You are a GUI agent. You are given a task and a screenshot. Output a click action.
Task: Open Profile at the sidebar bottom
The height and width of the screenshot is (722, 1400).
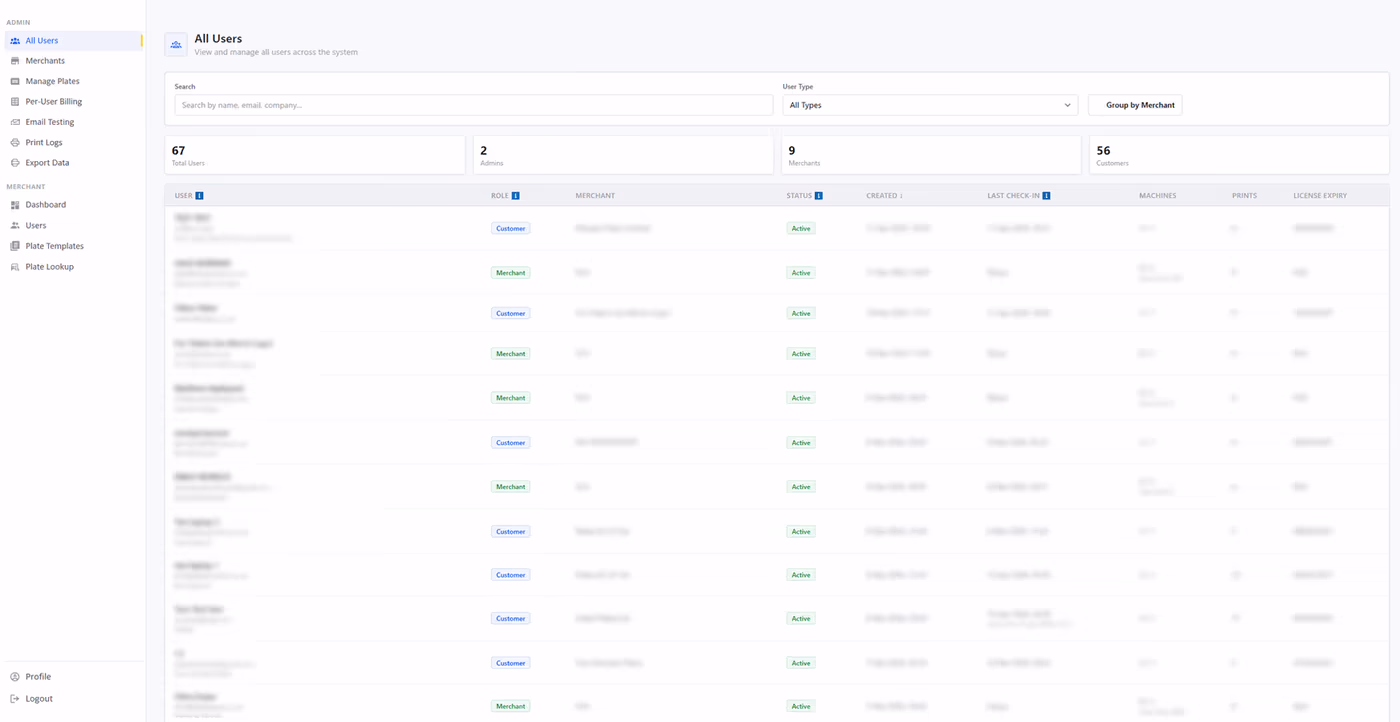(38, 677)
